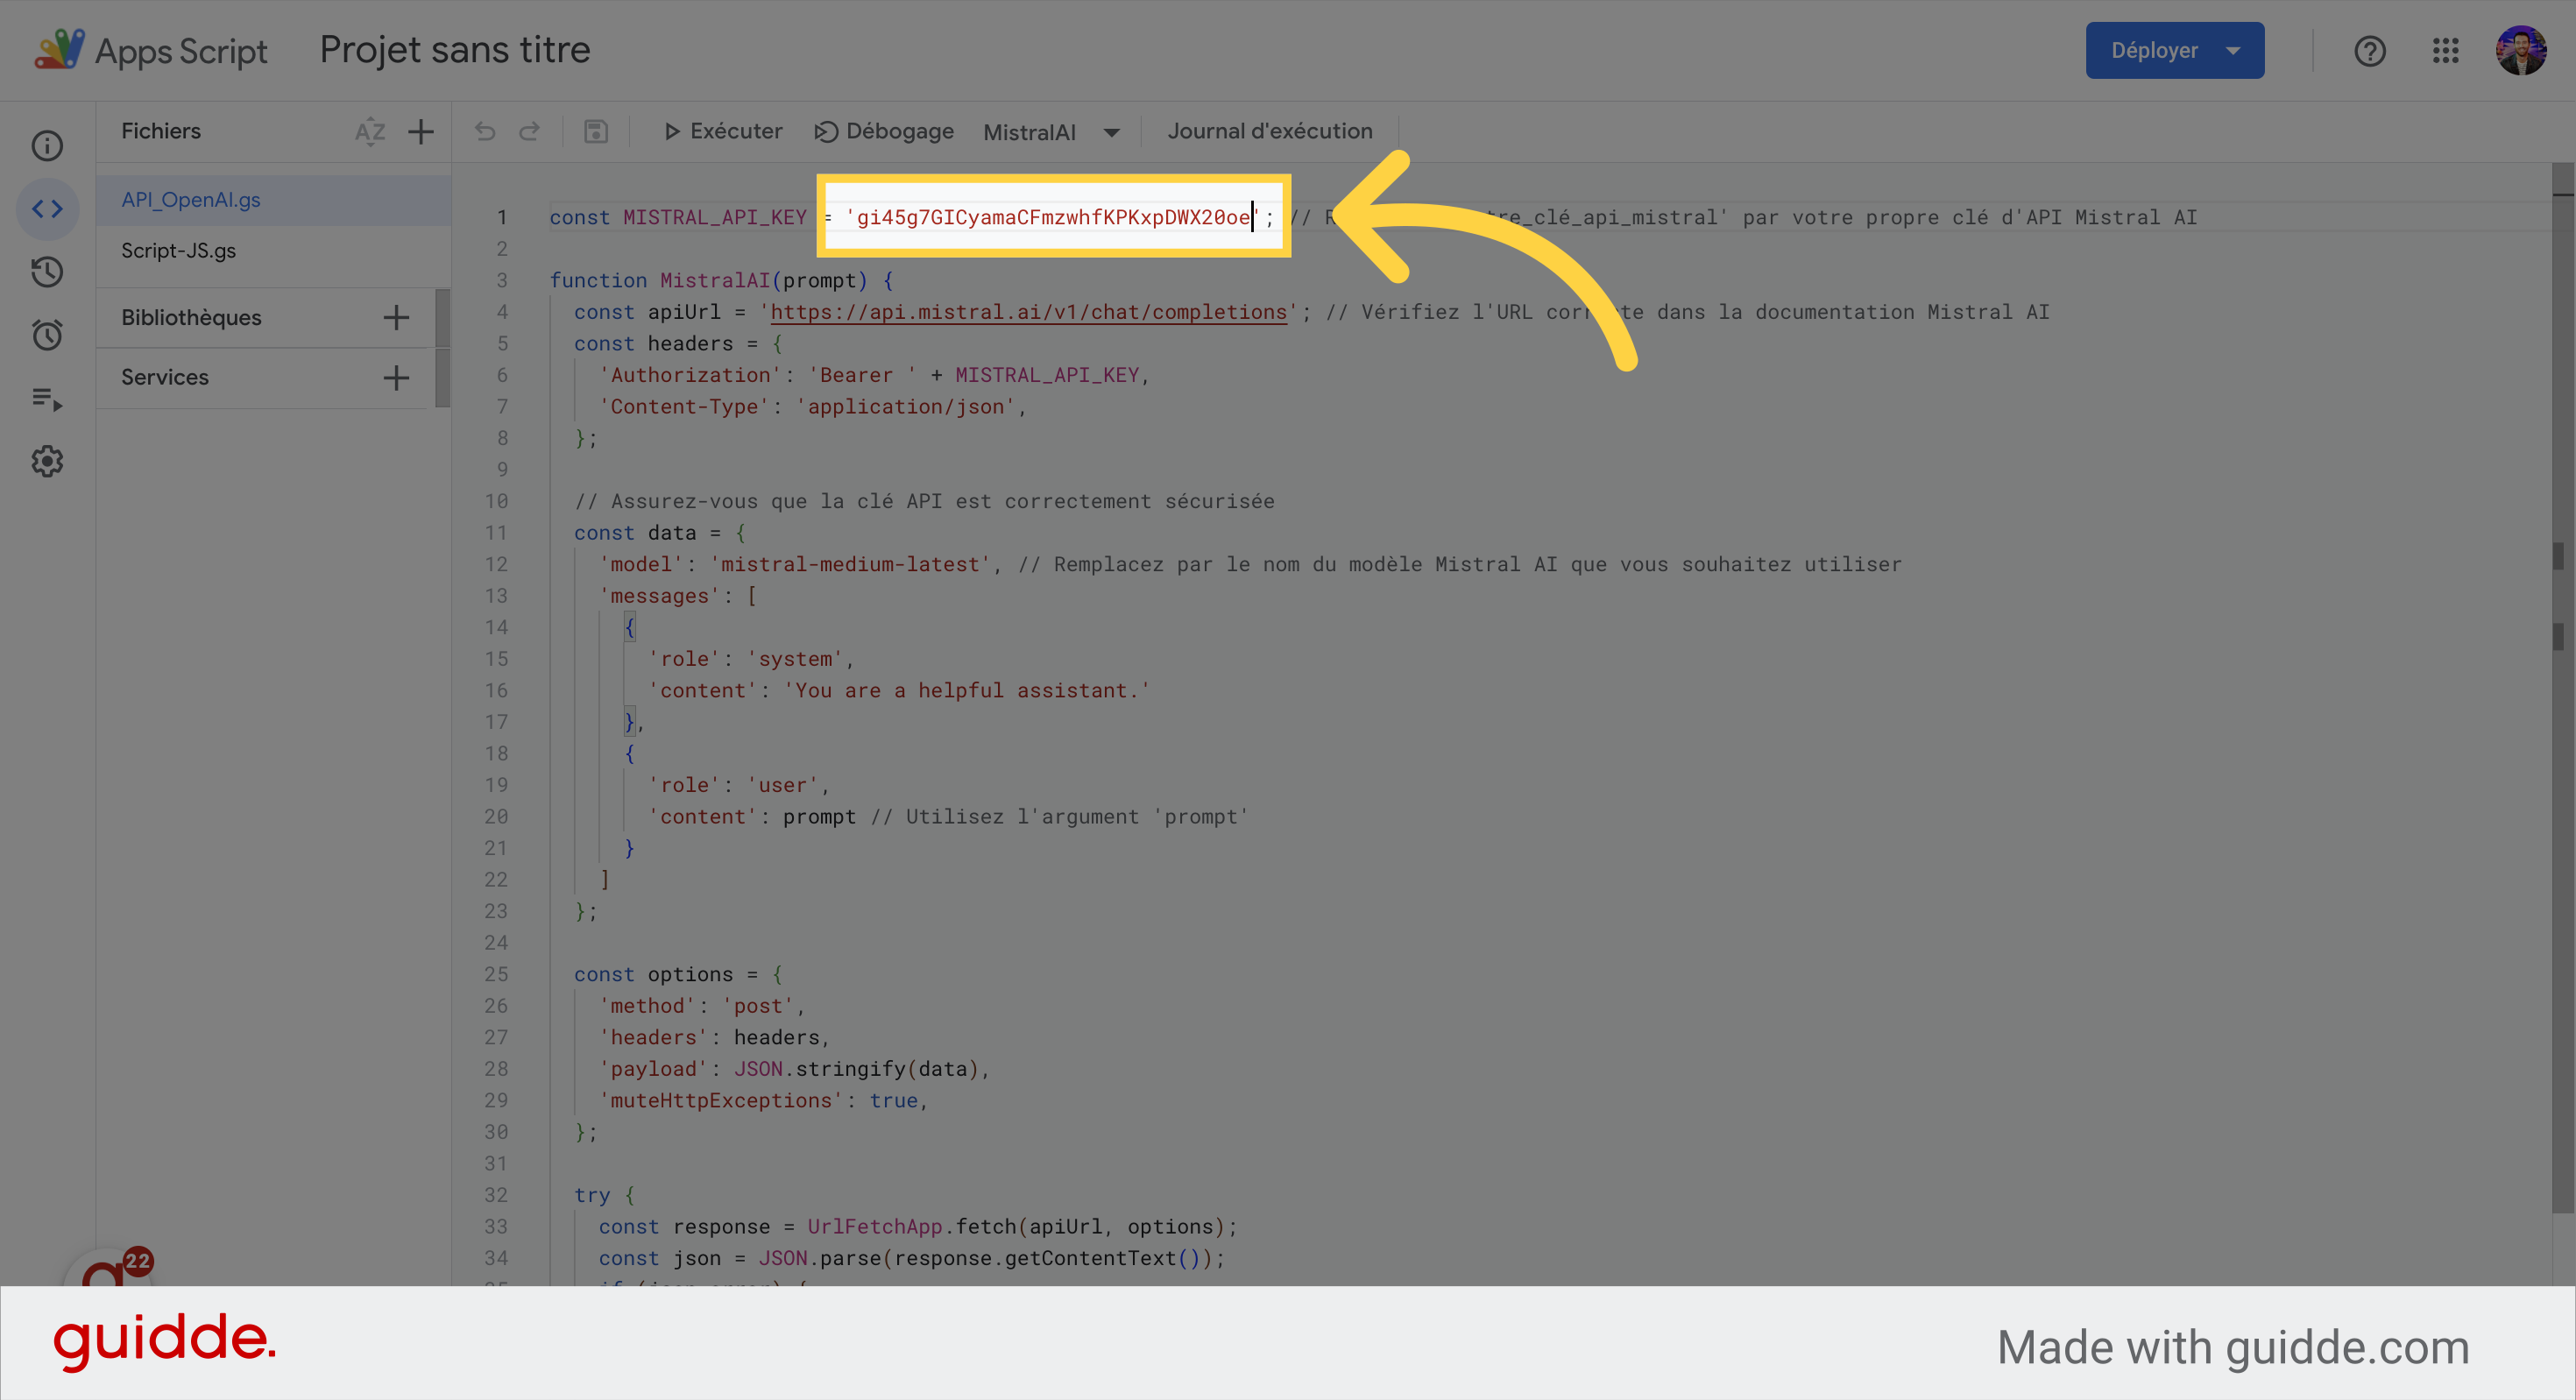Open the project Overview info icon
The width and height of the screenshot is (2576, 1400).
pos(47,146)
